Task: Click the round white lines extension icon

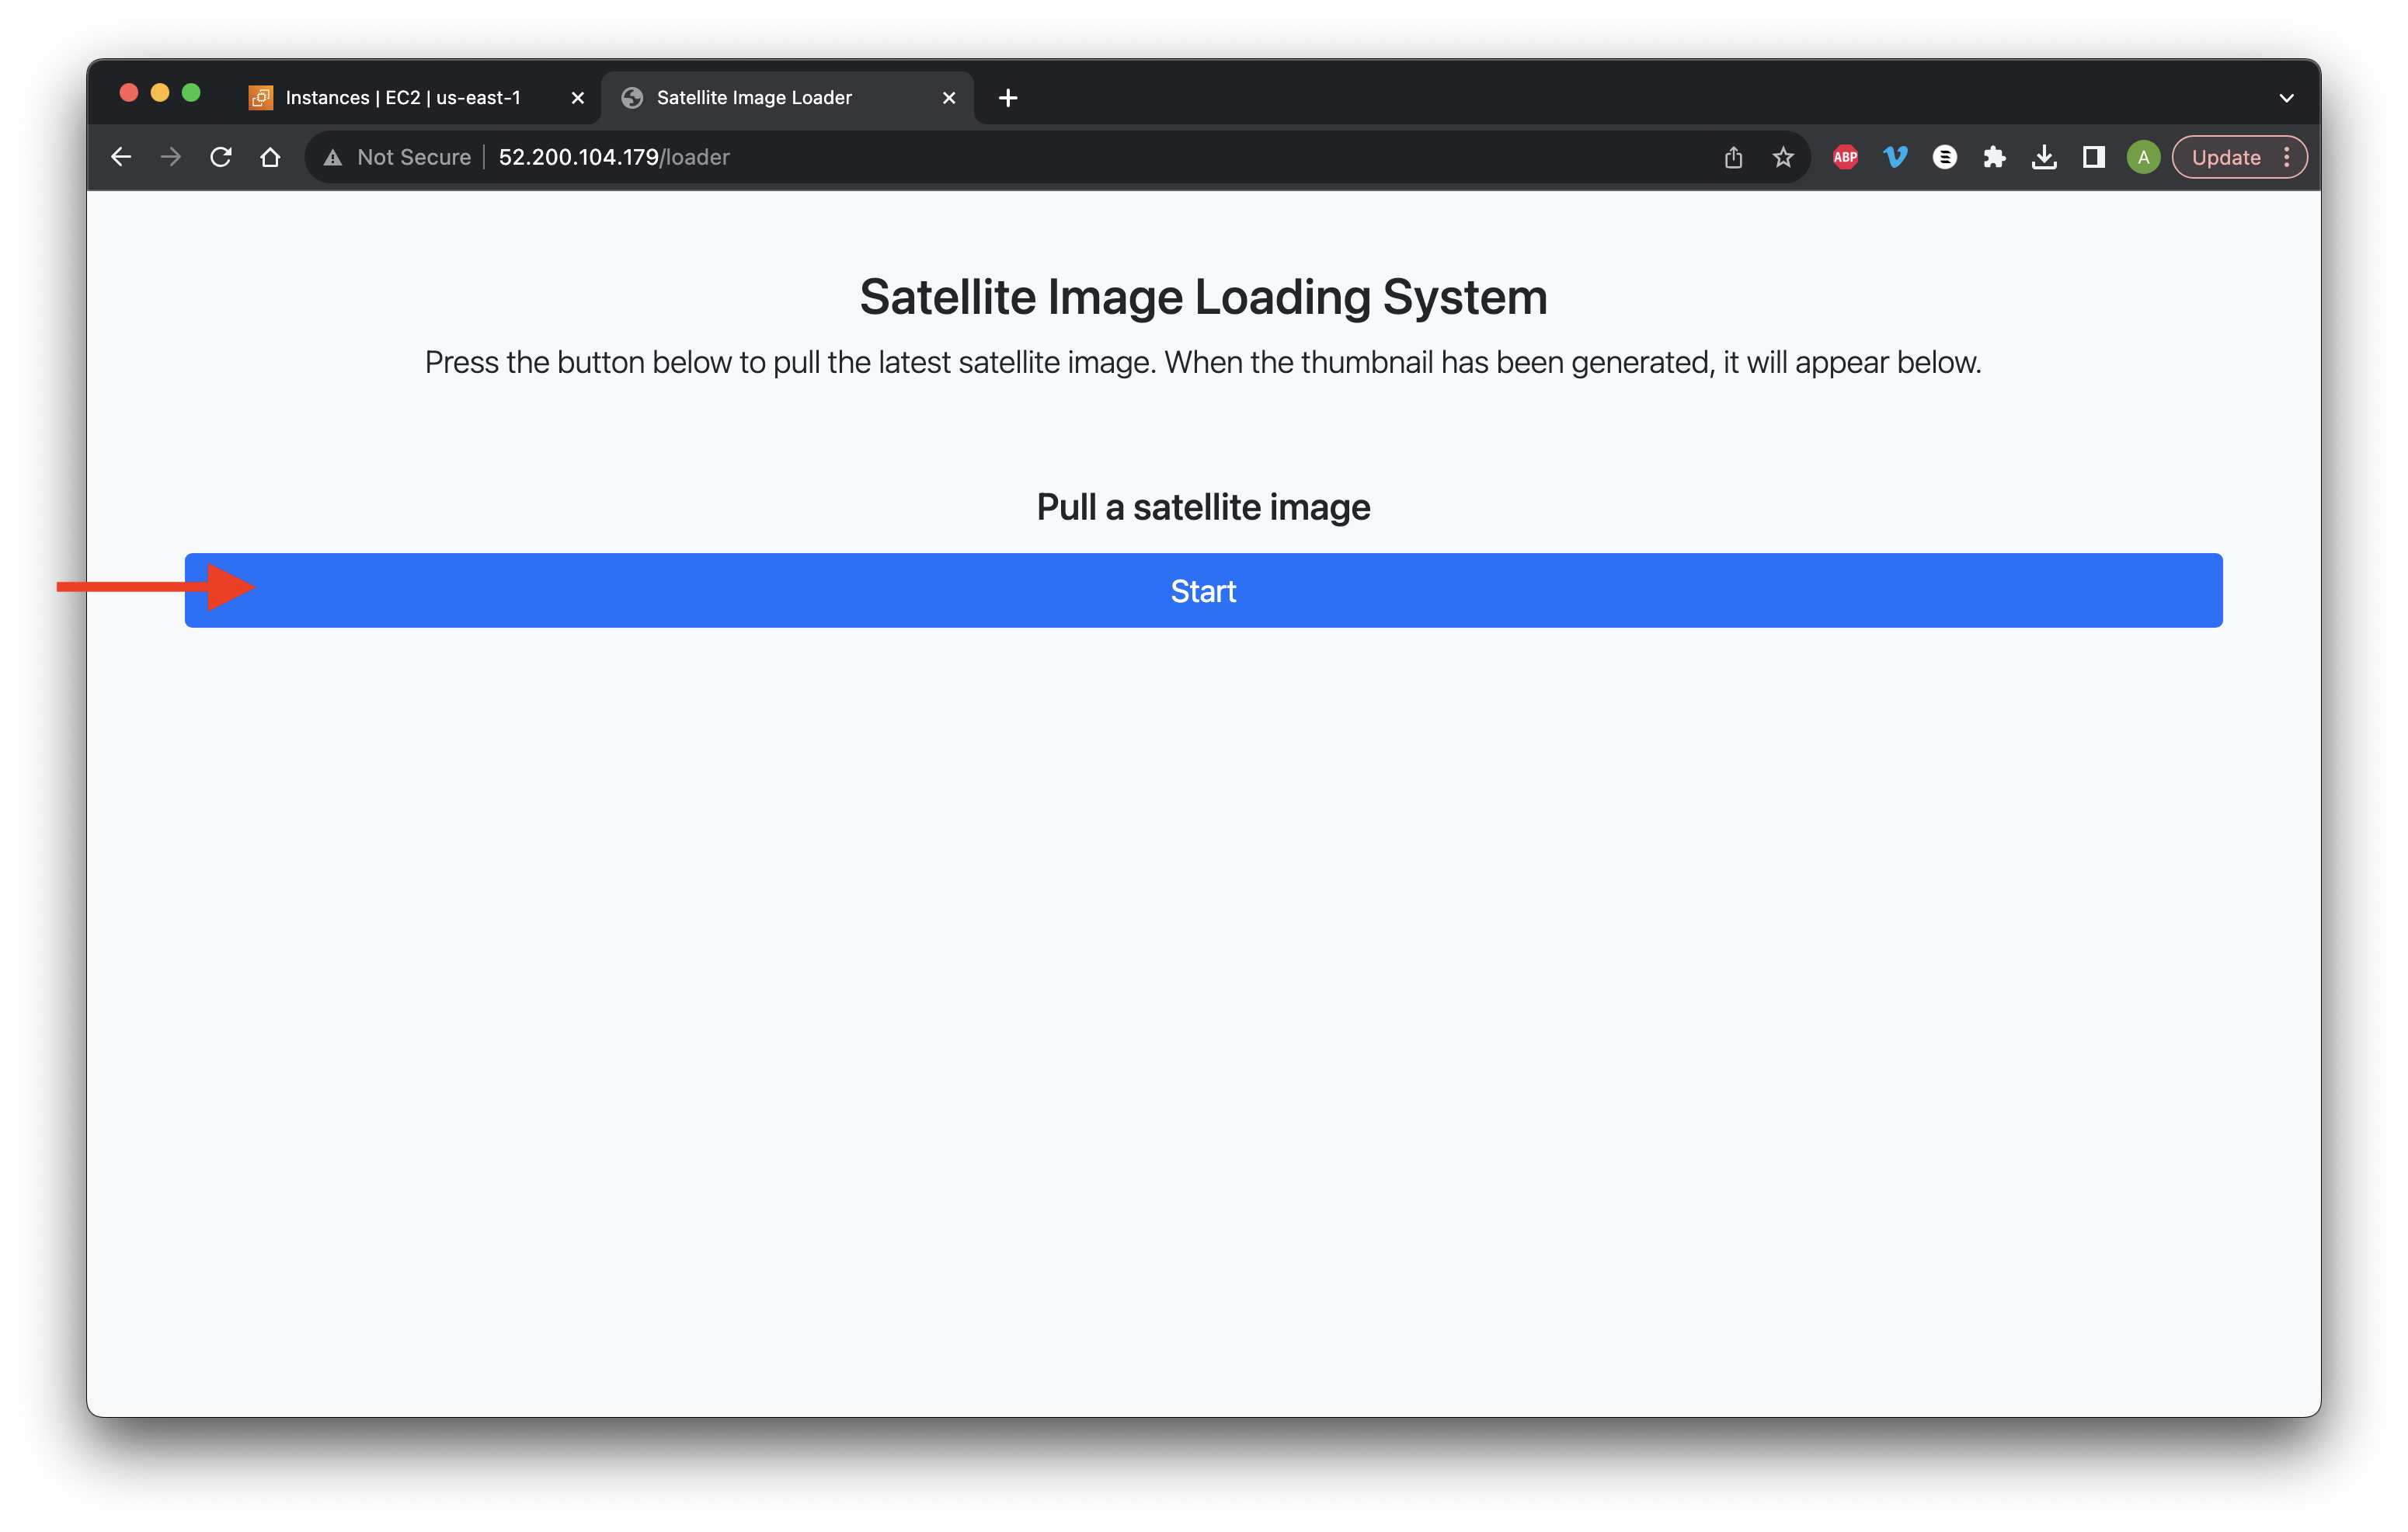Action: click(x=1944, y=157)
